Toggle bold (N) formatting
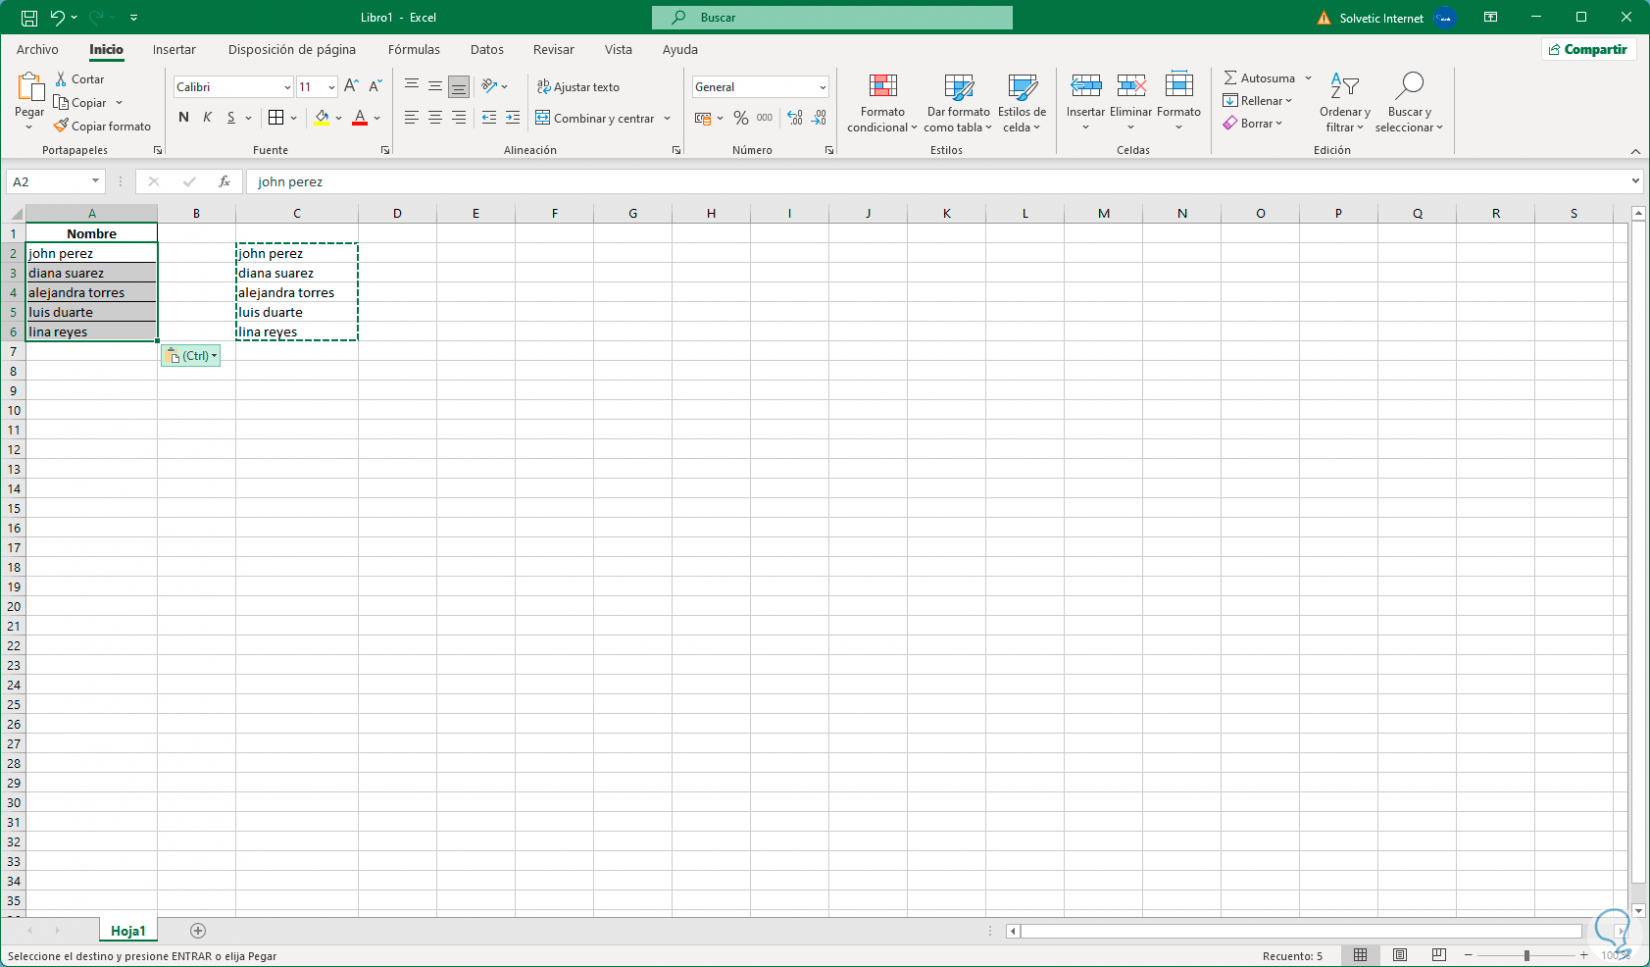 (x=183, y=118)
